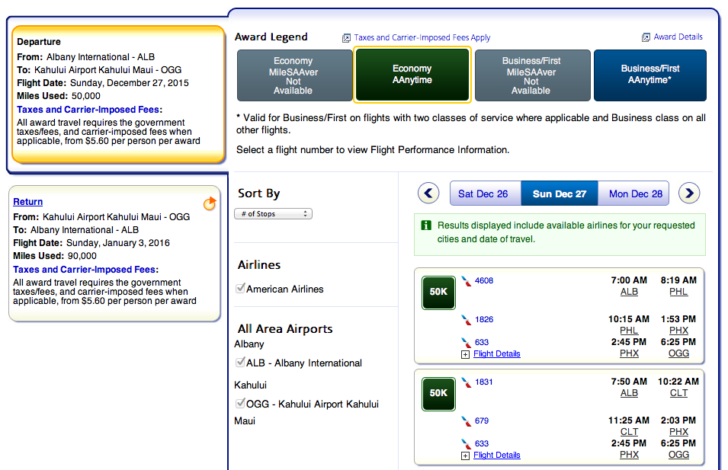Image resolution: width=728 pixels, height=470 pixels.
Task: Switch to the Mon Dec 28 tab
Action: 636,194
